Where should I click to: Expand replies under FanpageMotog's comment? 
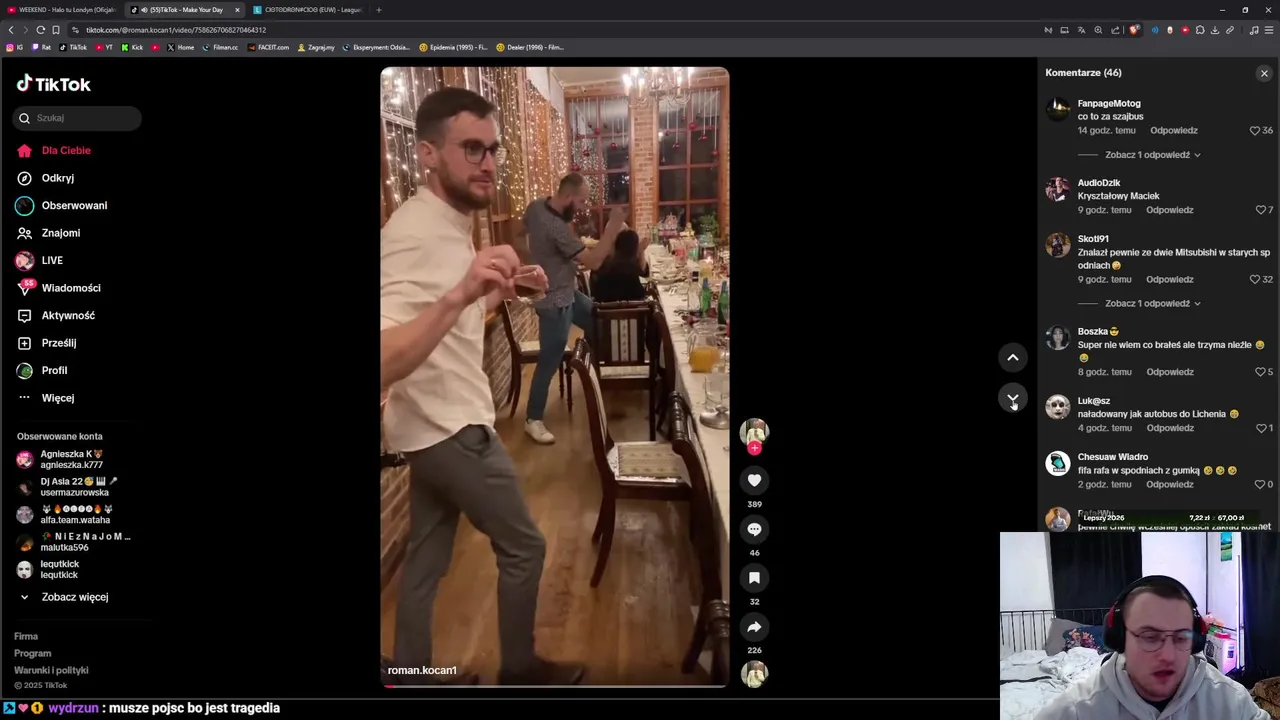pyautogui.click(x=1152, y=155)
